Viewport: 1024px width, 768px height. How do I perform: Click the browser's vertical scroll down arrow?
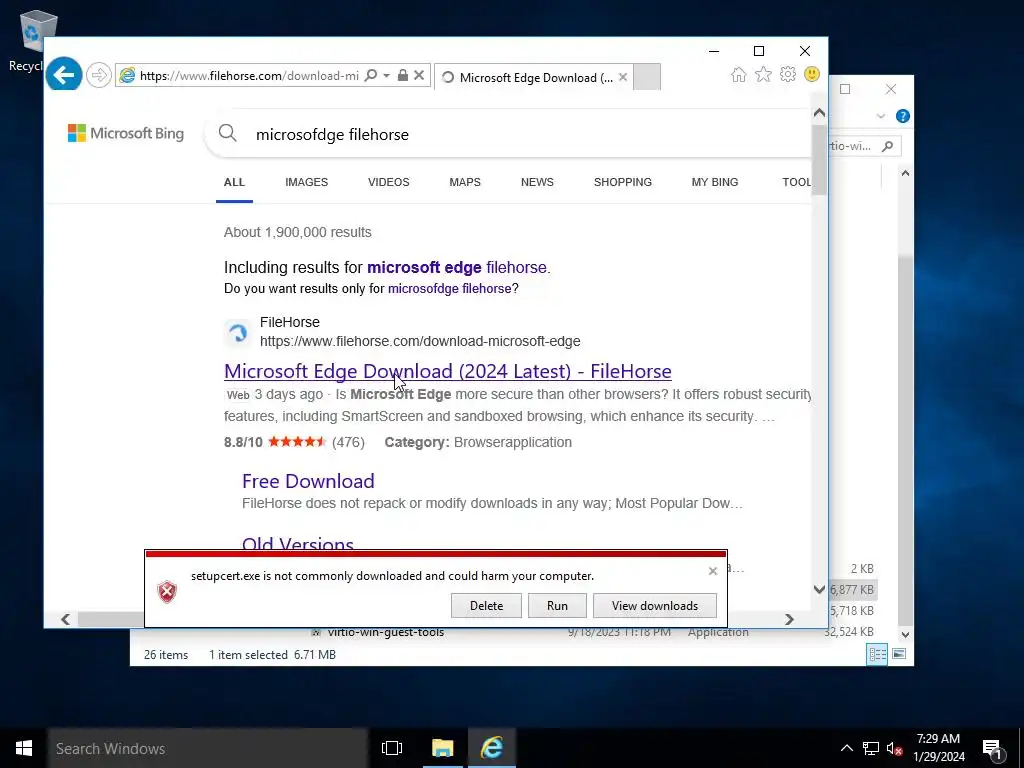tap(820, 590)
